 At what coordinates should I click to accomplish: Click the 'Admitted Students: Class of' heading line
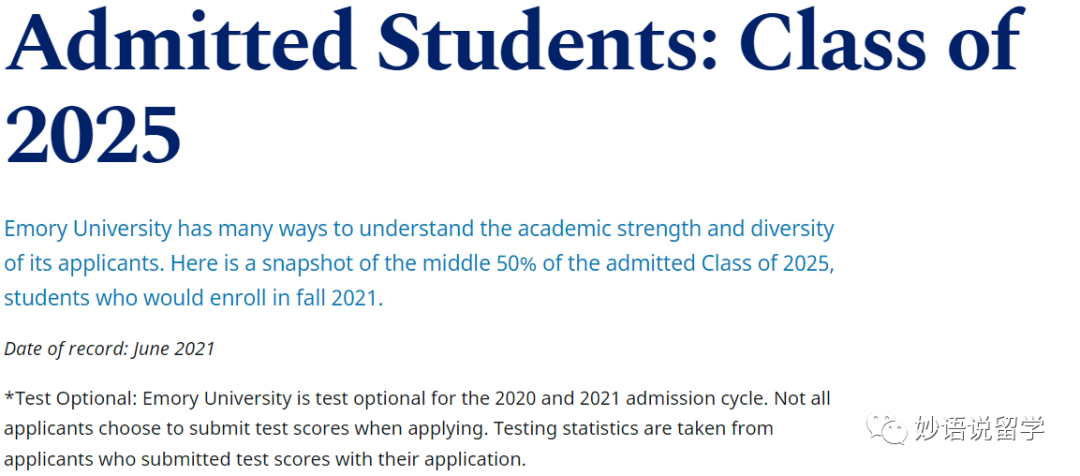(x=511, y=42)
